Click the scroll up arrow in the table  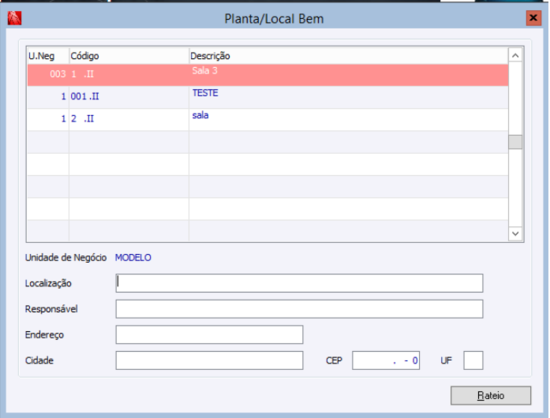point(515,56)
